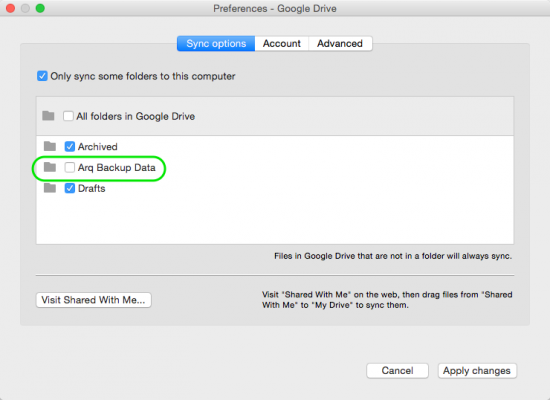Check the All folders in Google Drive box
This screenshot has width=550, height=400.
68,116
